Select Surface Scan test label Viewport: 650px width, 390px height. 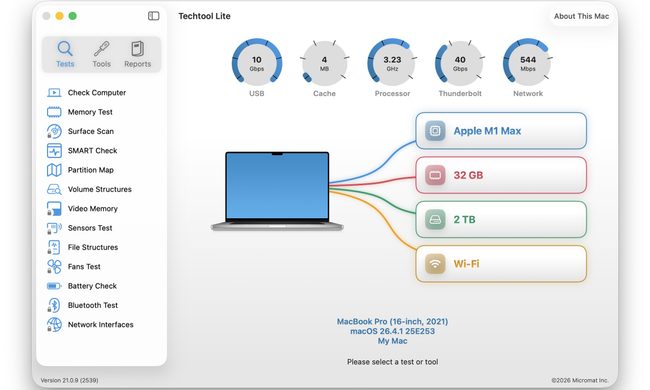click(90, 131)
